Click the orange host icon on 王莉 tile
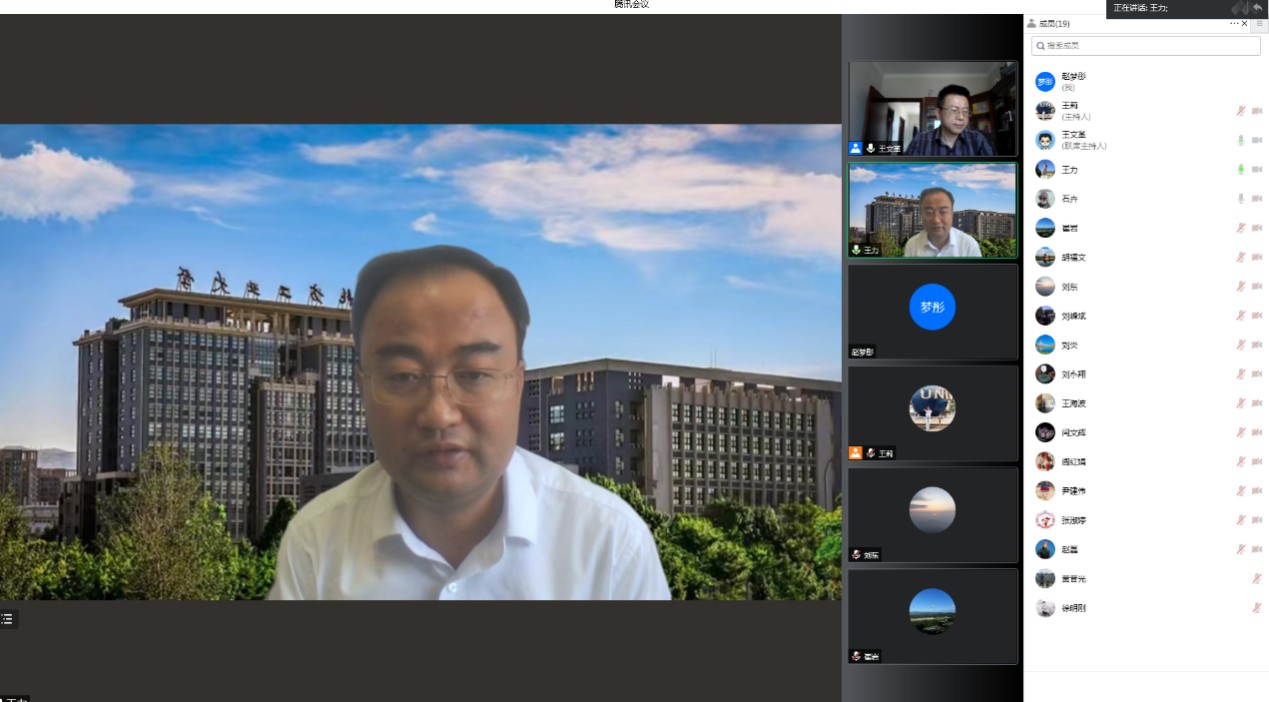 tap(855, 453)
